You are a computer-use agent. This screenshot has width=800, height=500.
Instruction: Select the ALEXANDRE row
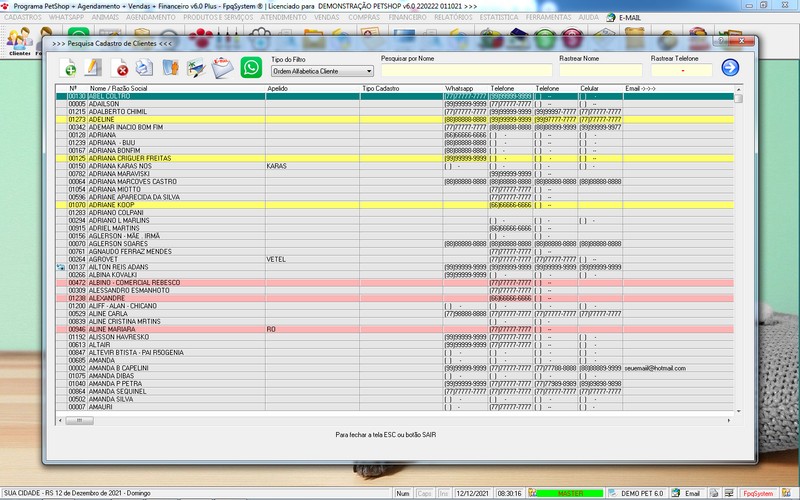tap(395, 298)
